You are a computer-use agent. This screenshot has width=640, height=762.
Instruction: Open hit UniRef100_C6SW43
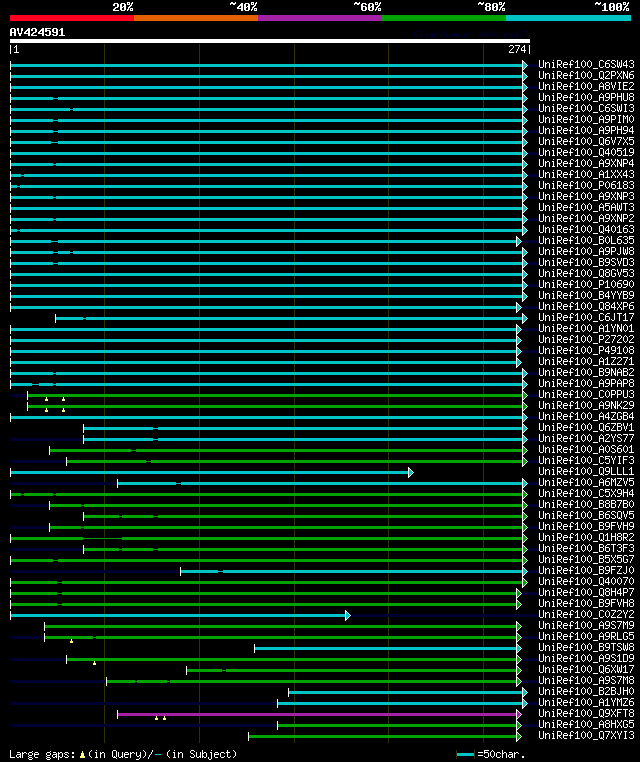point(586,64)
